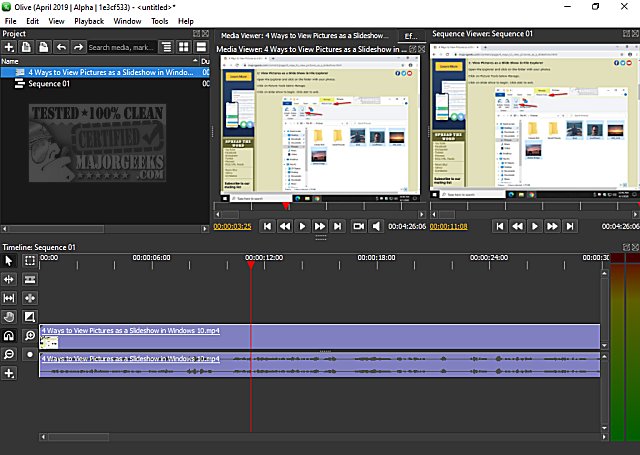The width and height of the screenshot is (640, 455).
Task: Zoom in on the timeline
Action: [30, 336]
